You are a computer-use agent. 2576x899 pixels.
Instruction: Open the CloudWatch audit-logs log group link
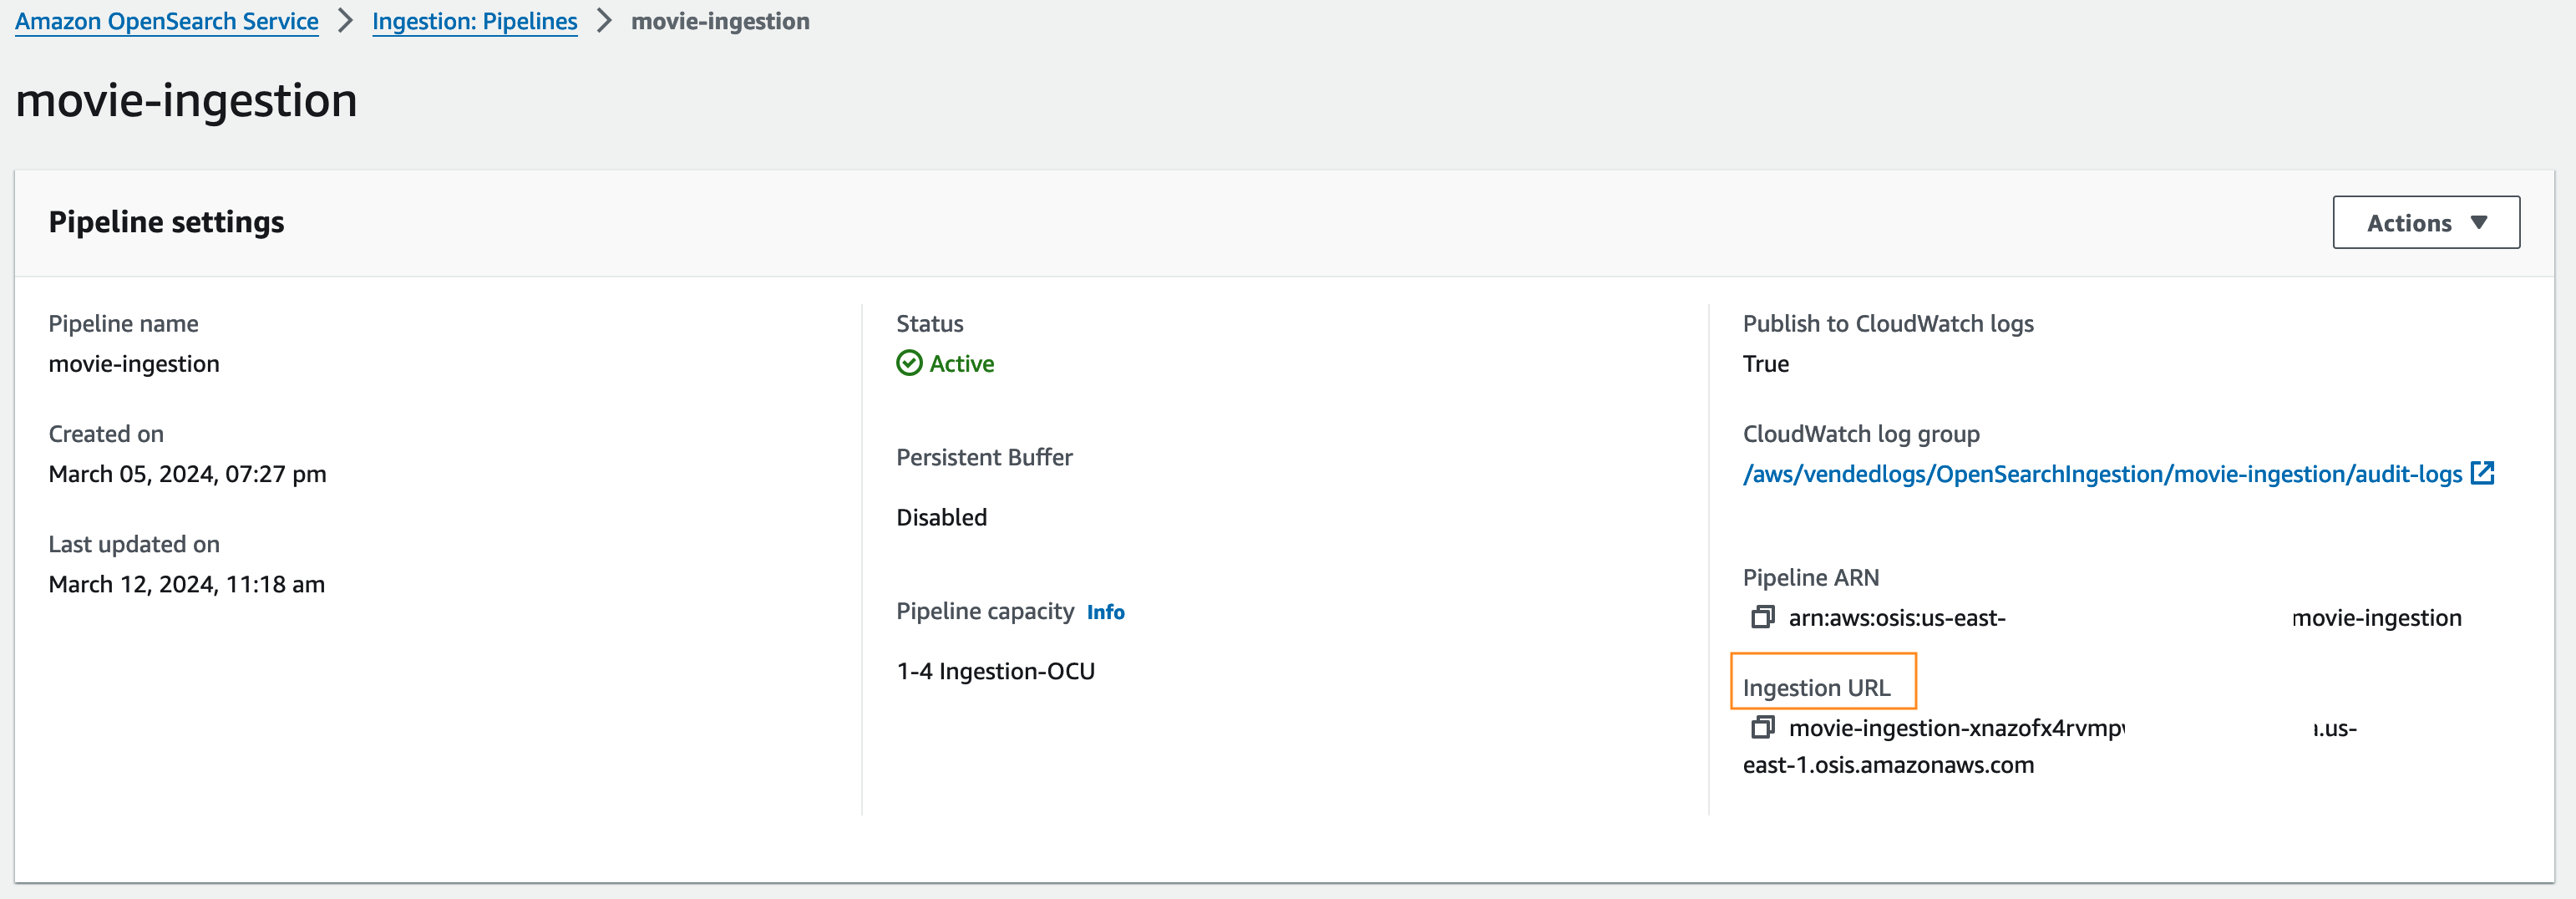tap(2101, 474)
